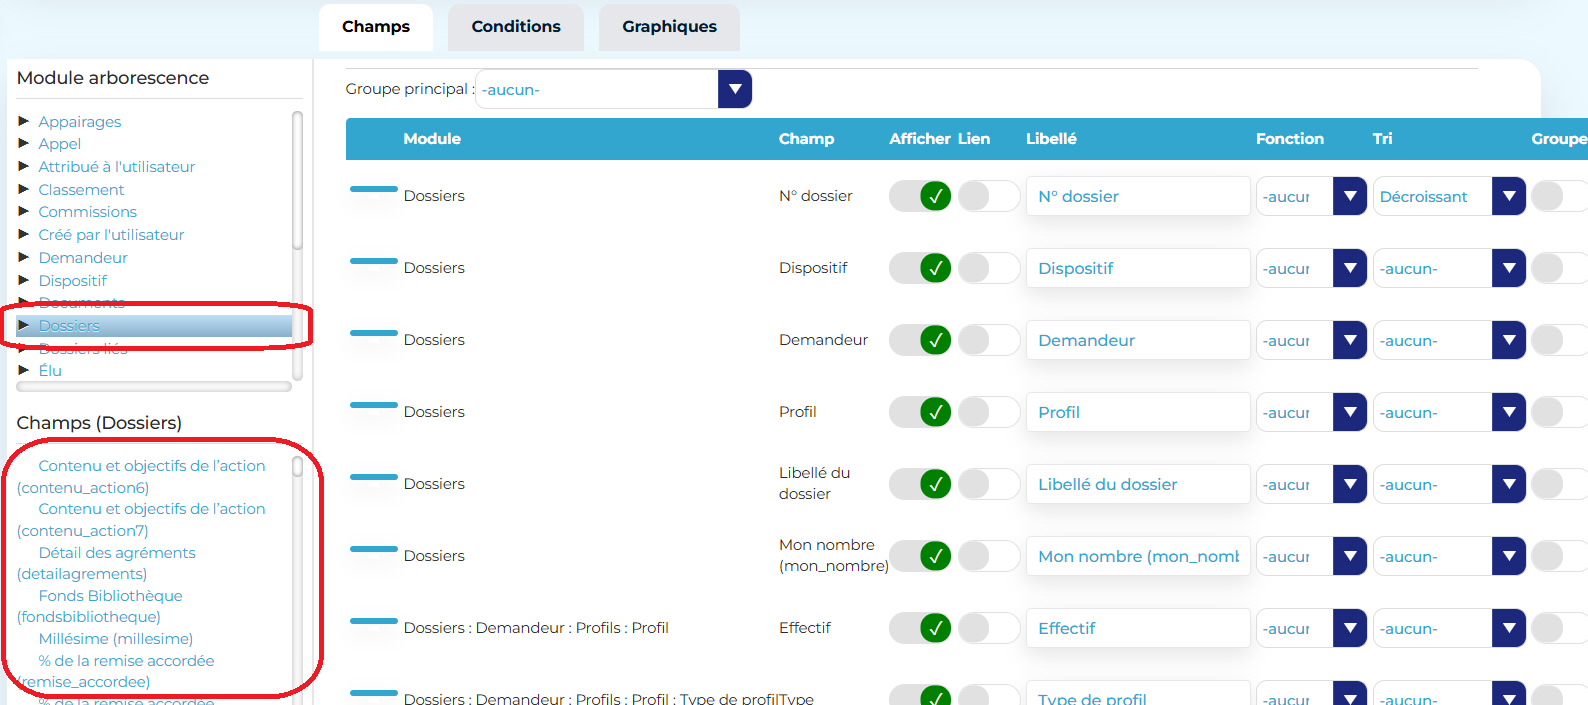Expand the Commissions module in the tree
The width and height of the screenshot is (1588, 705).
tap(24, 212)
